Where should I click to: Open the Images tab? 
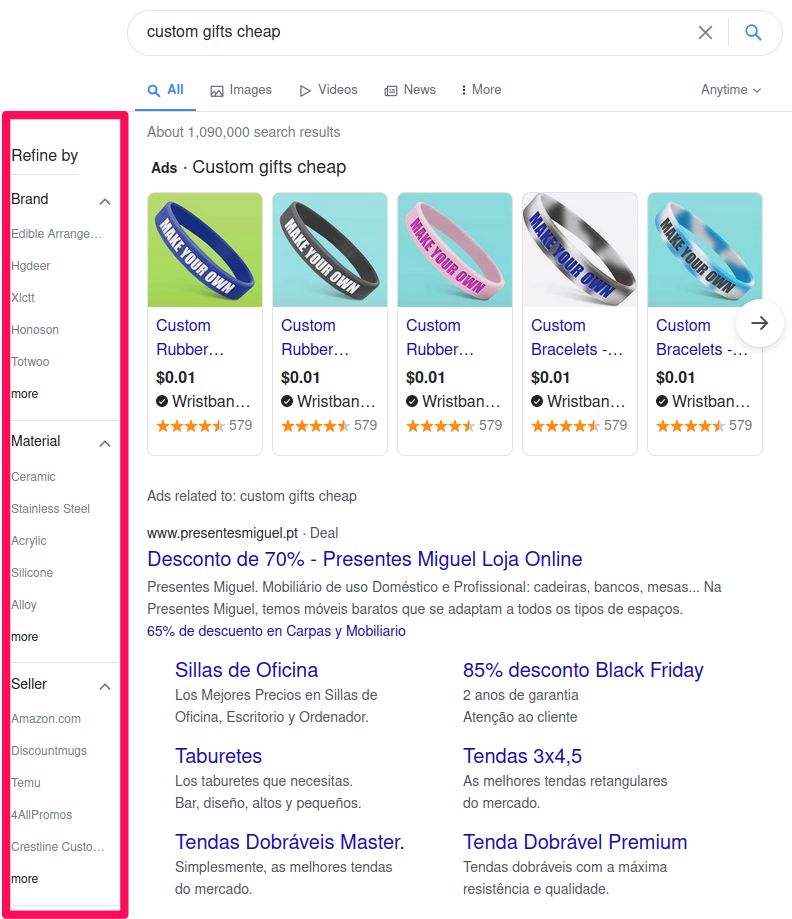(241, 90)
